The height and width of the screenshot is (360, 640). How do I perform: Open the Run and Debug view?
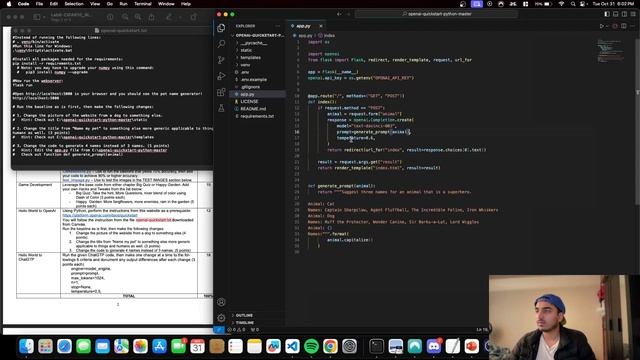[221, 76]
